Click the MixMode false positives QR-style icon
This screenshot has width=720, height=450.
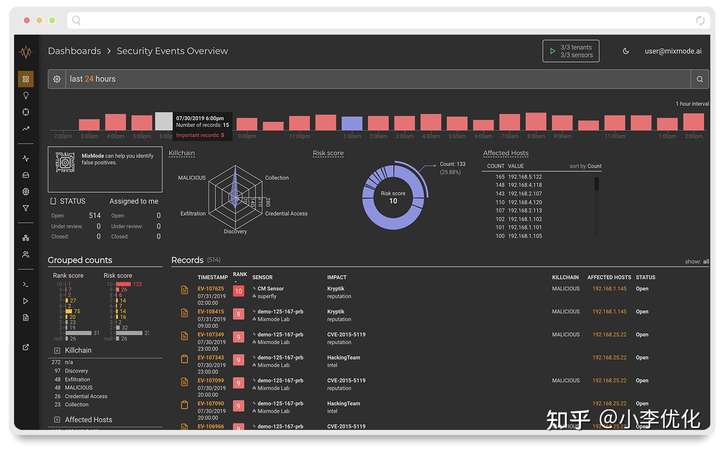65,162
